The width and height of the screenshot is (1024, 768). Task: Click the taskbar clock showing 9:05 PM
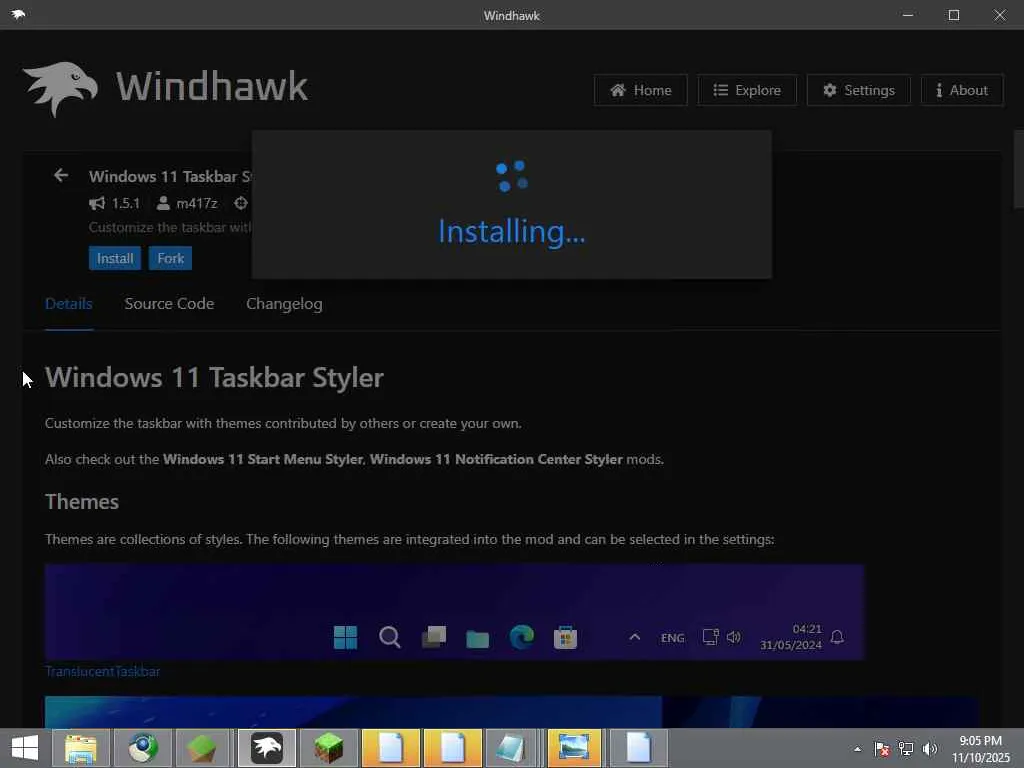(980, 748)
